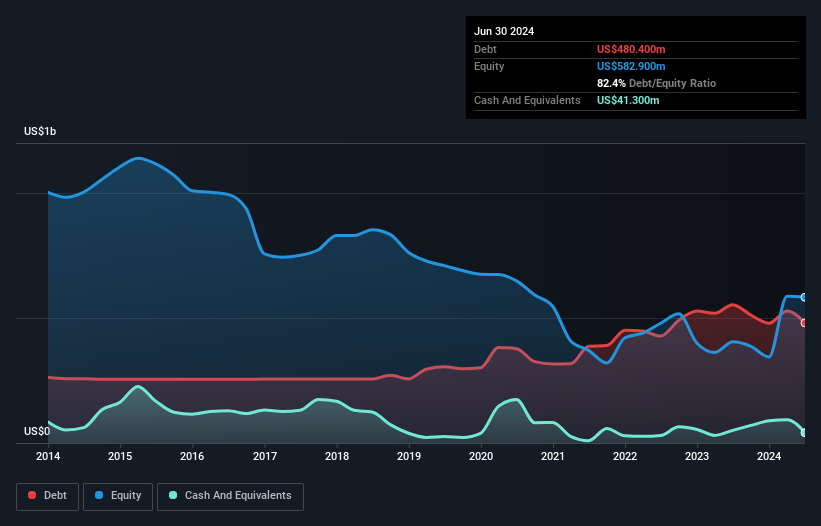This screenshot has width=821, height=526.
Task: Click the 2018 axis label
Action: 337,456
